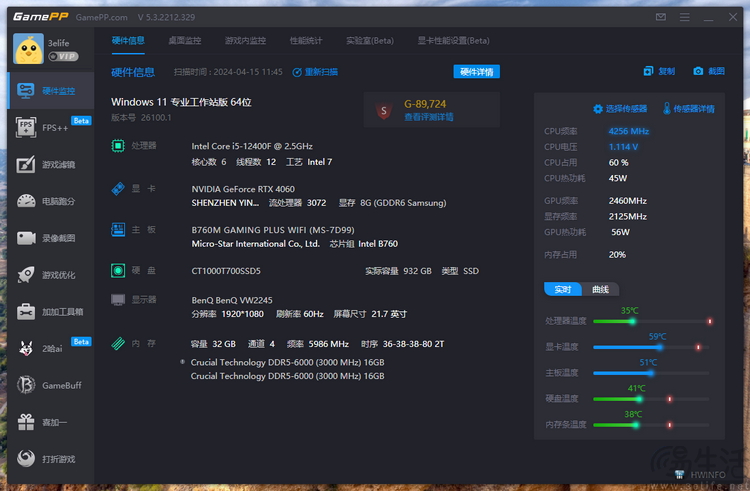The width and height of the screenshot is (750, 491).
Task: Click the red S score shield icon
Action: tap(383, 110)
